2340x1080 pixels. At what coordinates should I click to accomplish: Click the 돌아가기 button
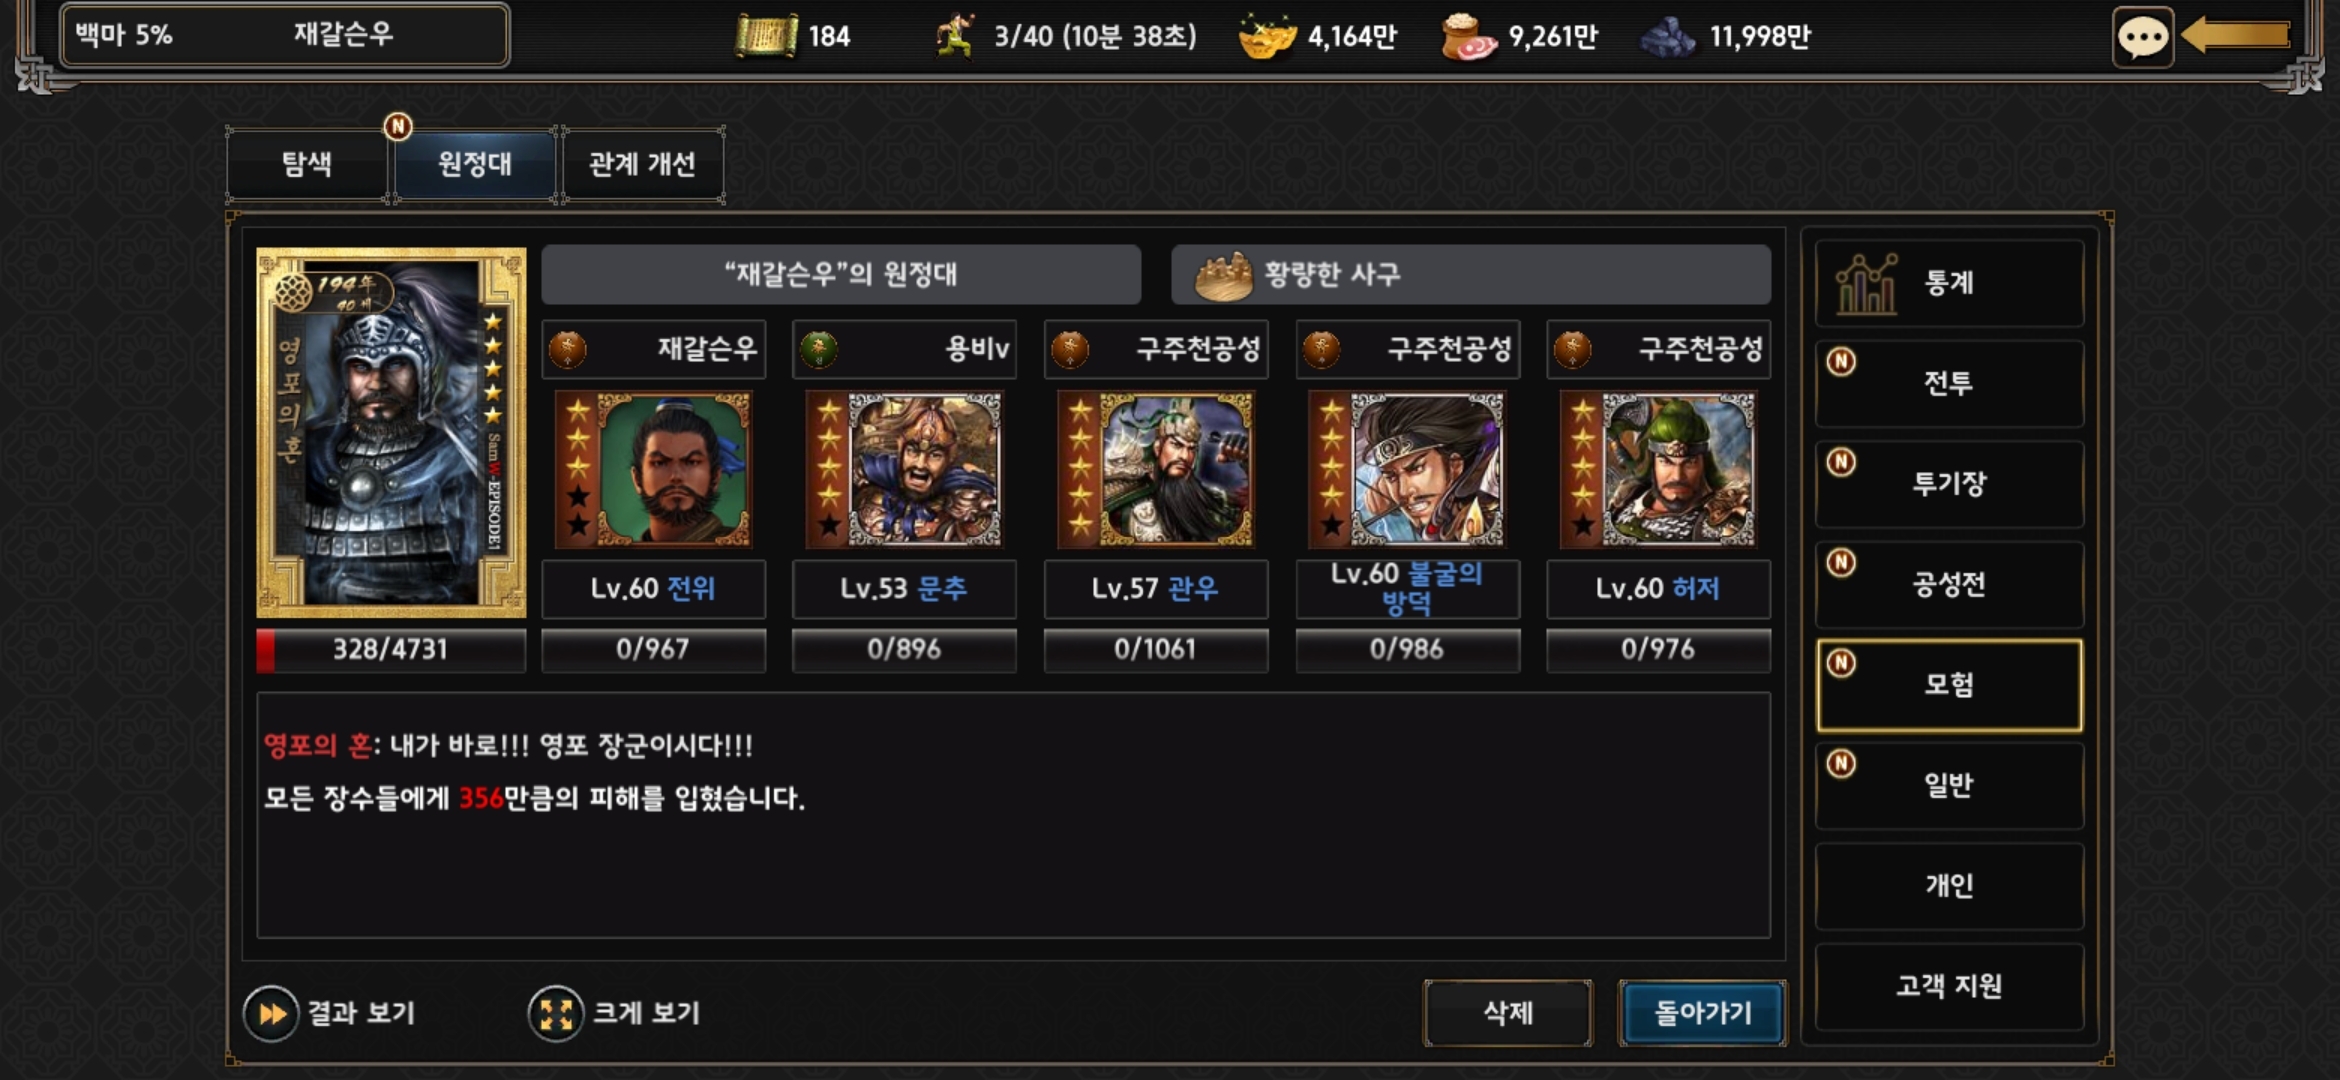[1702, 1013]
